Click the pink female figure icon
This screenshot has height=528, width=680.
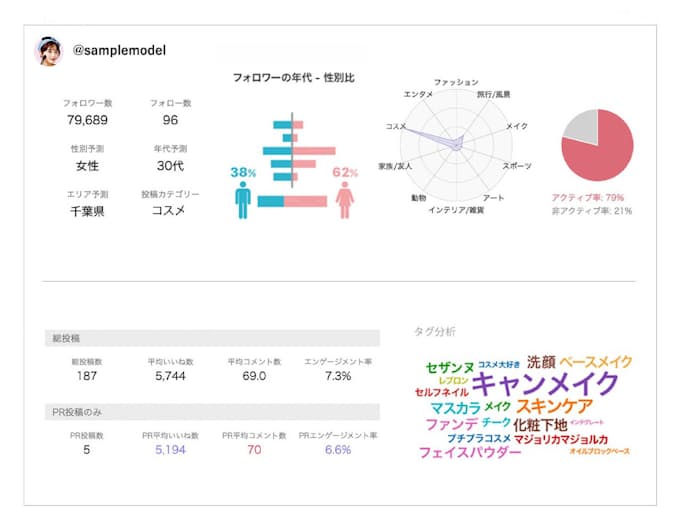tap(346, 198)
